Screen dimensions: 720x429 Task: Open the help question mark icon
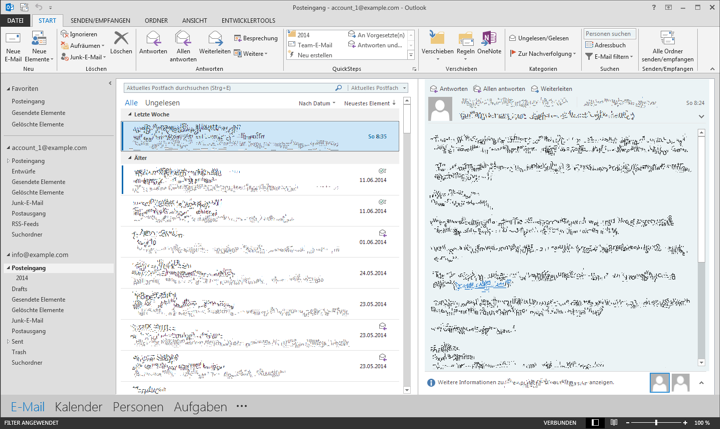(x=654, y=7)
